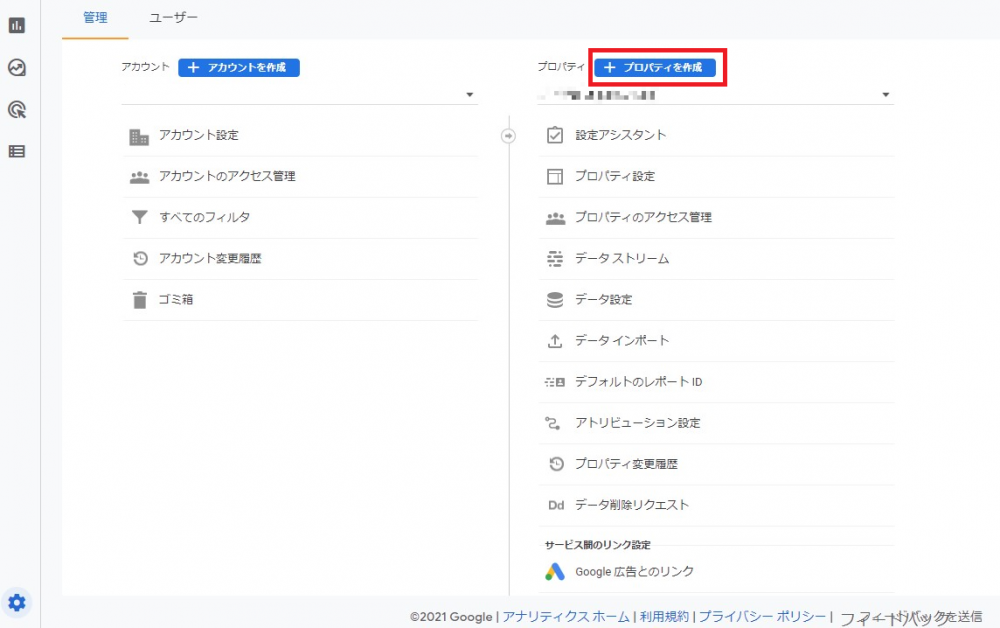Image resolution: width=1000 pixels, height=628 pixels.
Task: Click the Dd icon beside データ削除リクエスト
Action: click(555, 506)
